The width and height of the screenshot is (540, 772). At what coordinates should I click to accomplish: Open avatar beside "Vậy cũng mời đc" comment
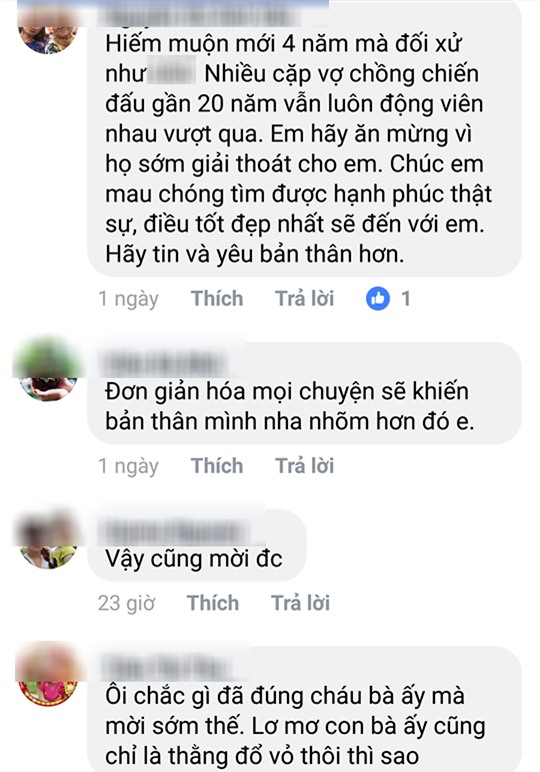pos(48,540)
